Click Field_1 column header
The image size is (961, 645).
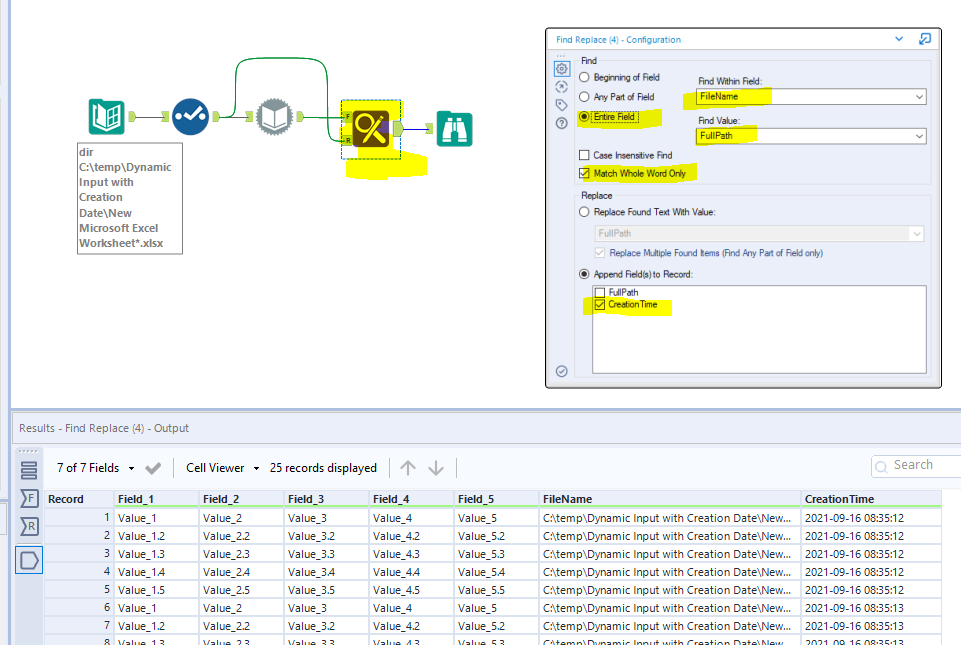[156, 499]
